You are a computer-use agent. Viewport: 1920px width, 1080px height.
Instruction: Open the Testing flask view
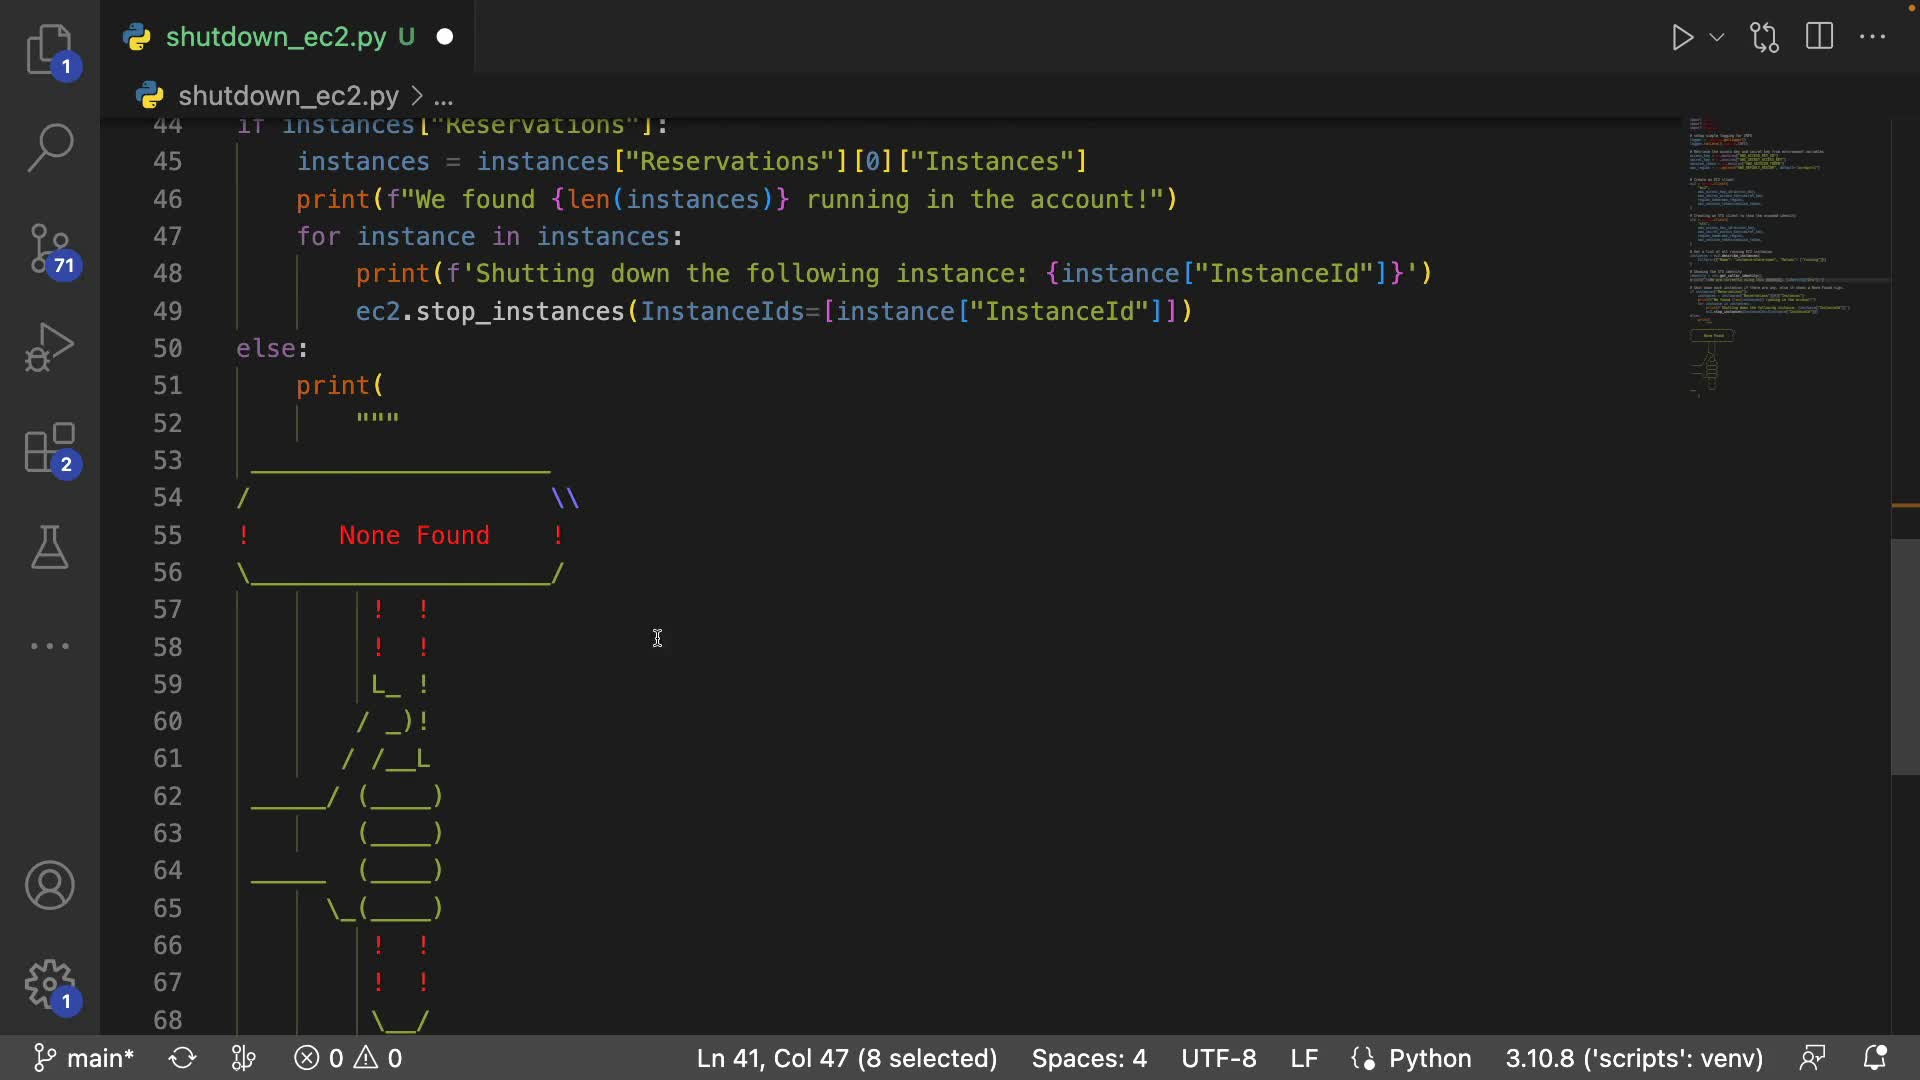pos(49,547)
